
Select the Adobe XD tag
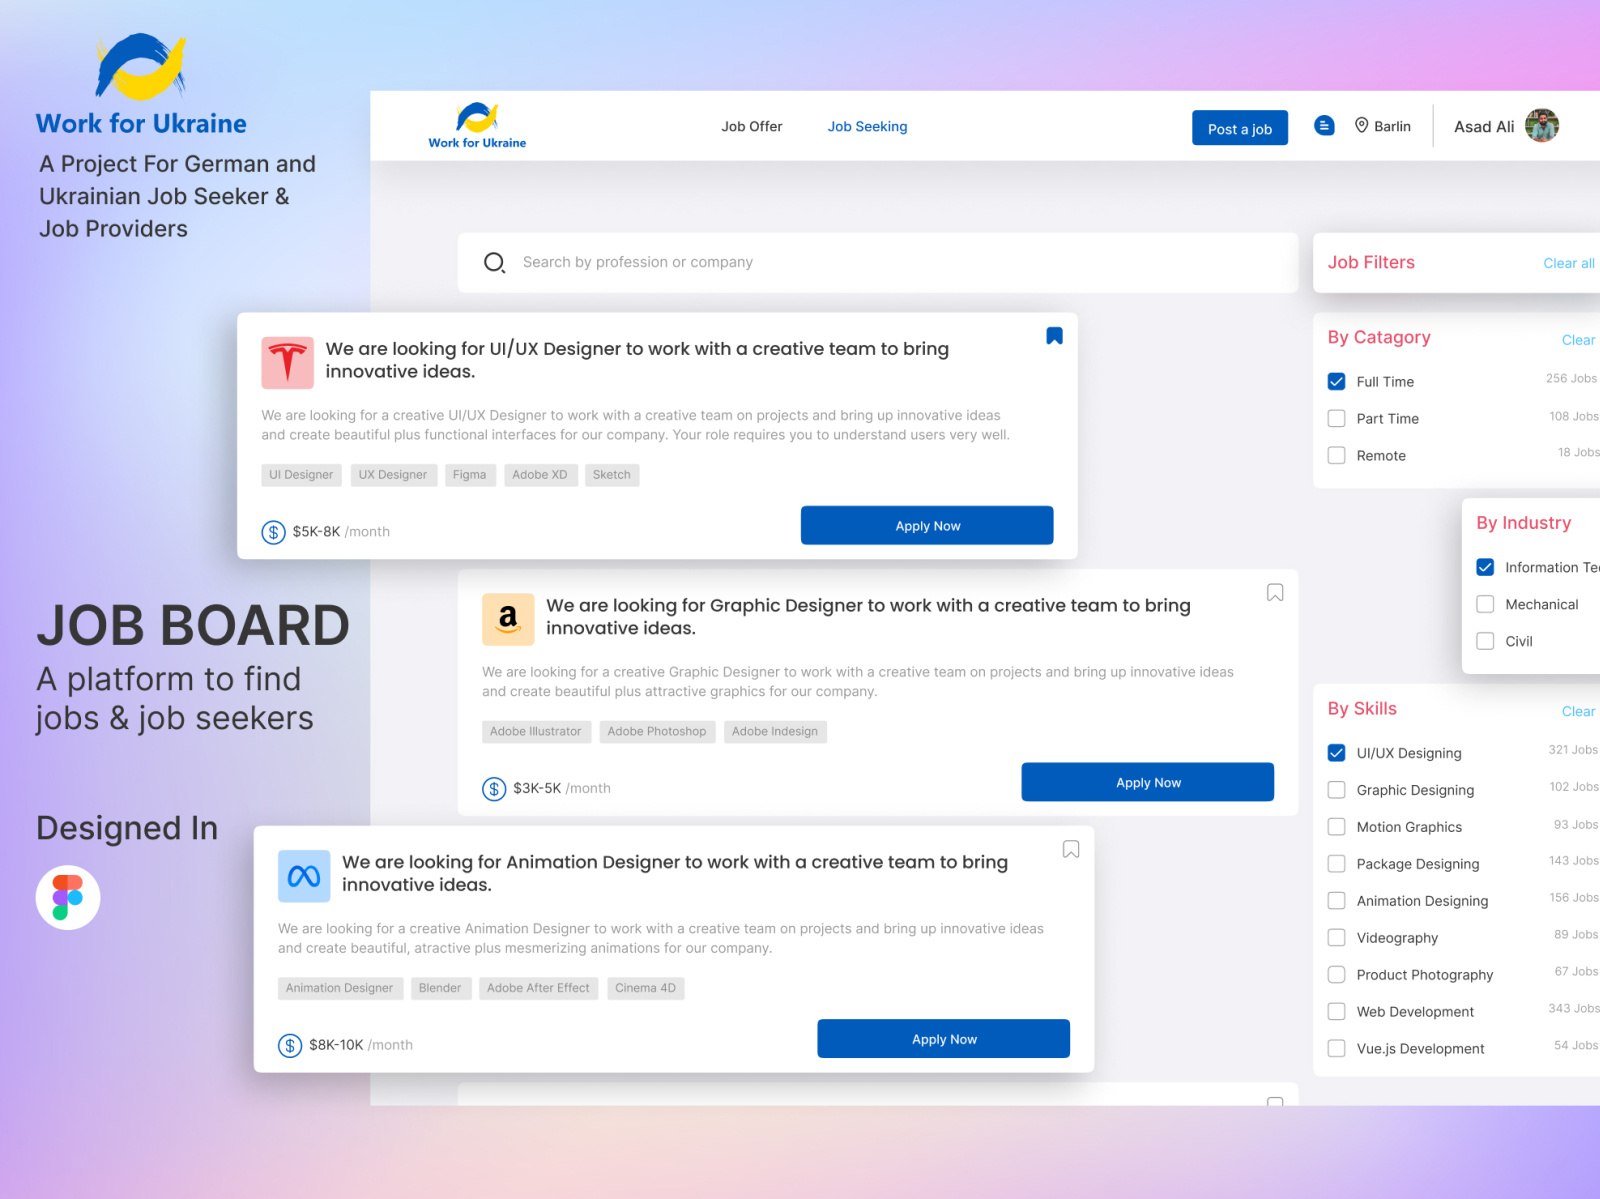[540, 475]
